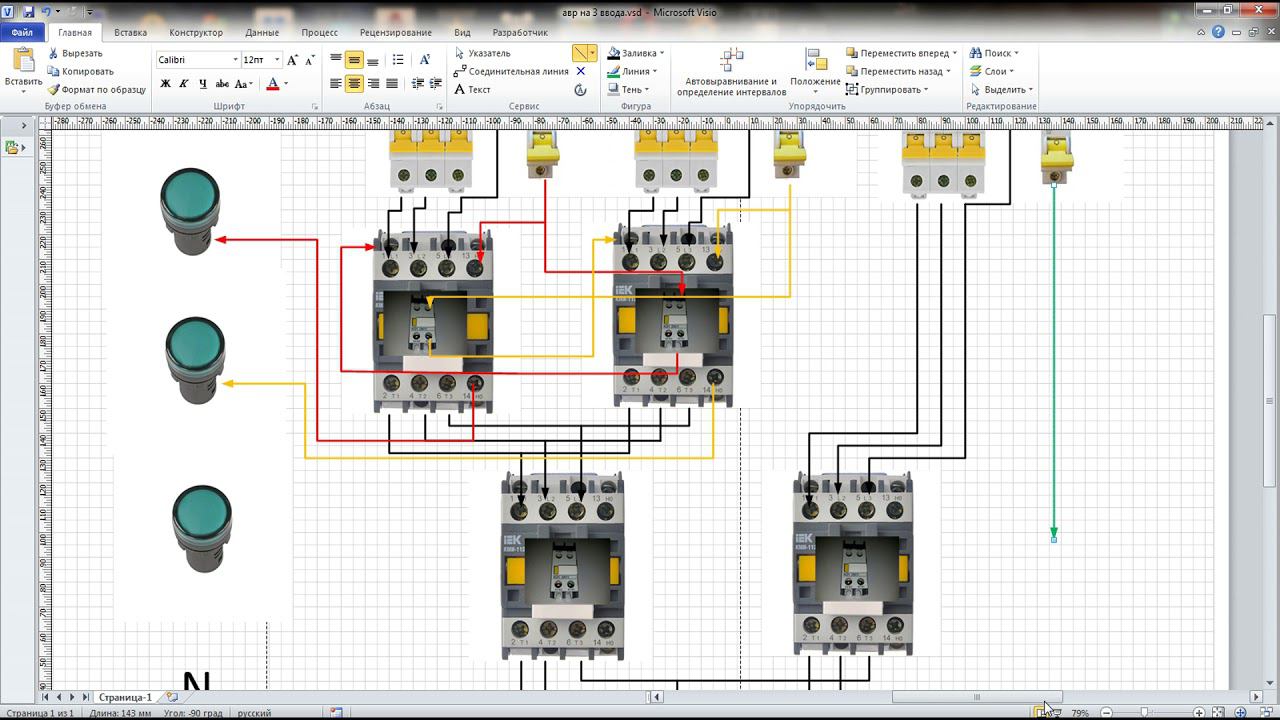This screenshot has height=720, width=1280.
Task: Click the Вырезать scissors icon
Action: point(53,53)
